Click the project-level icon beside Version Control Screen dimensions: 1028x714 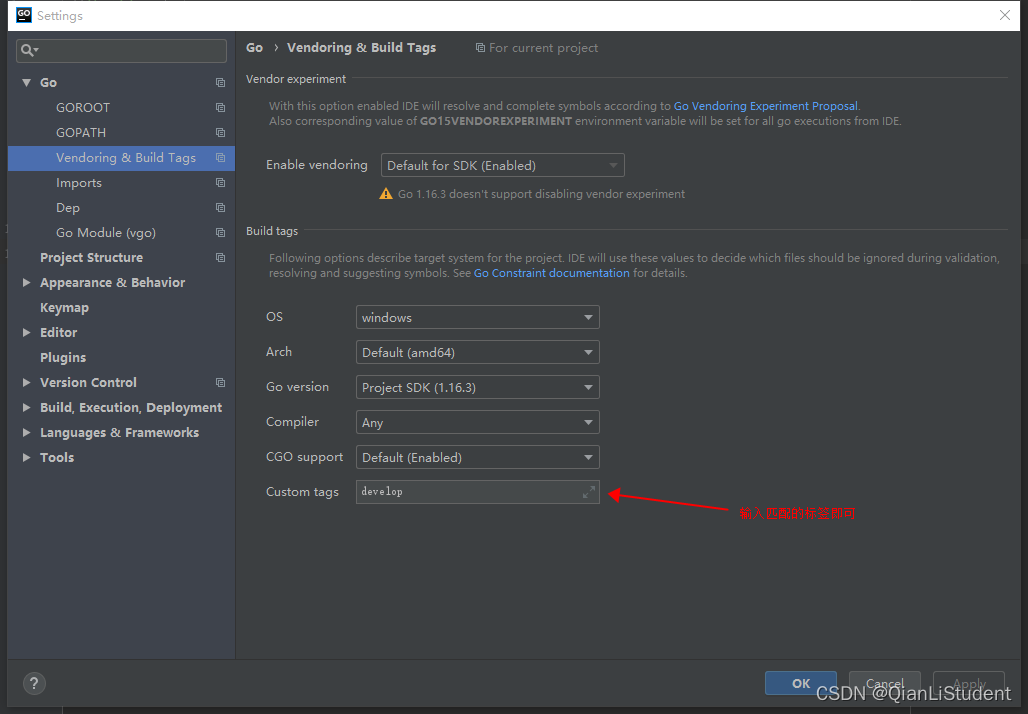click(x=220, y=383)
